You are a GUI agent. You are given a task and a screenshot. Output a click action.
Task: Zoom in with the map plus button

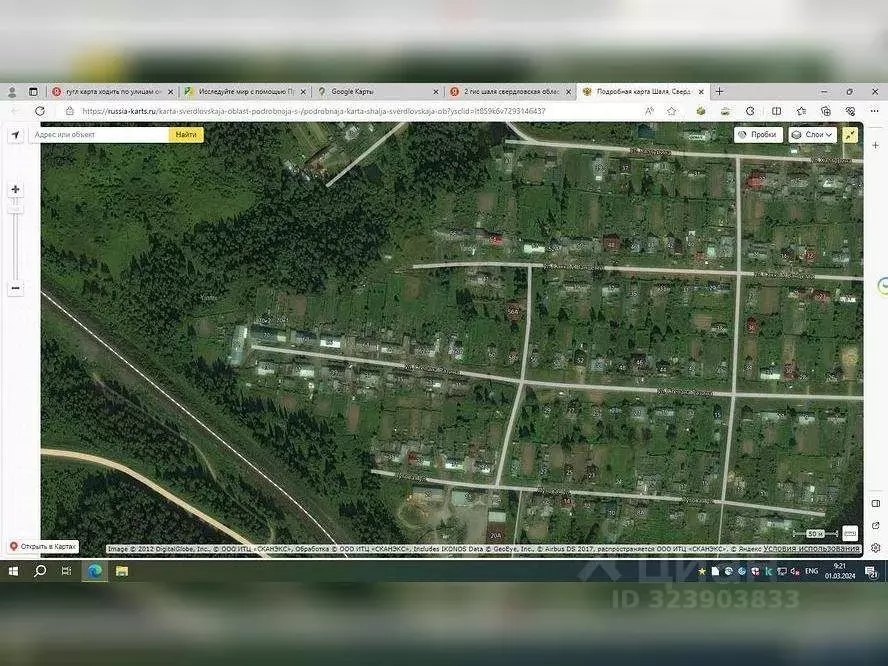point(15,189)
